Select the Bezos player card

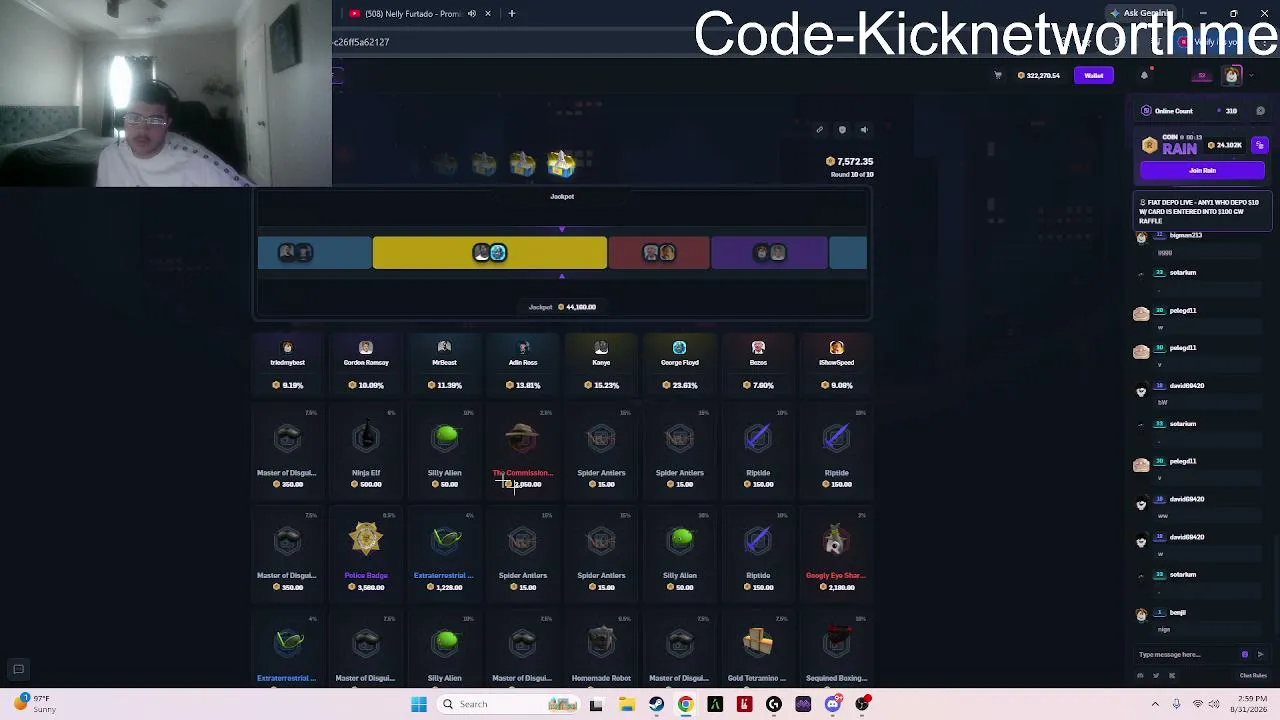758,366
